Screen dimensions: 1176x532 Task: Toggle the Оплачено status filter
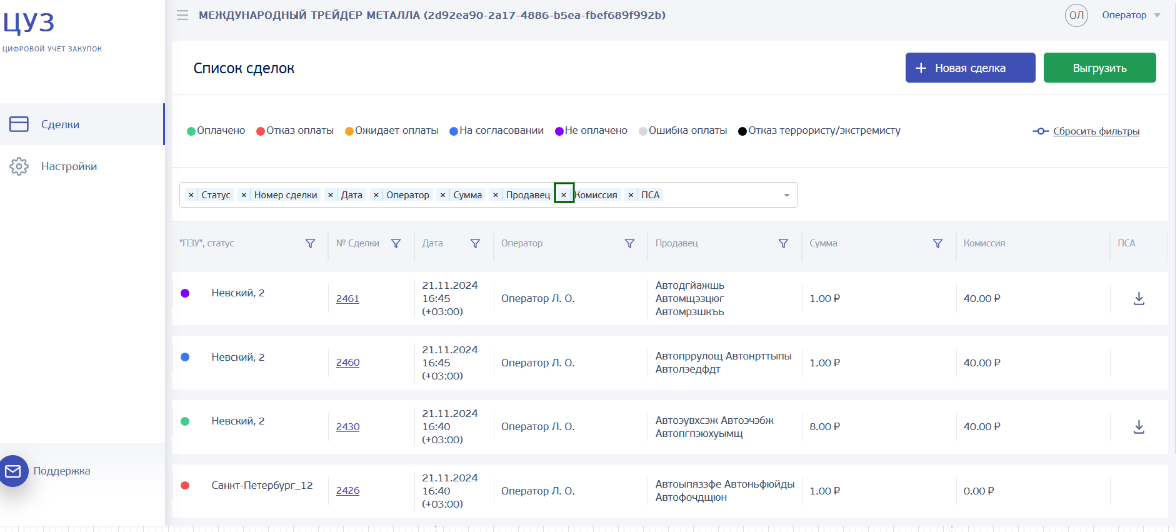click(x=216, y=131)
